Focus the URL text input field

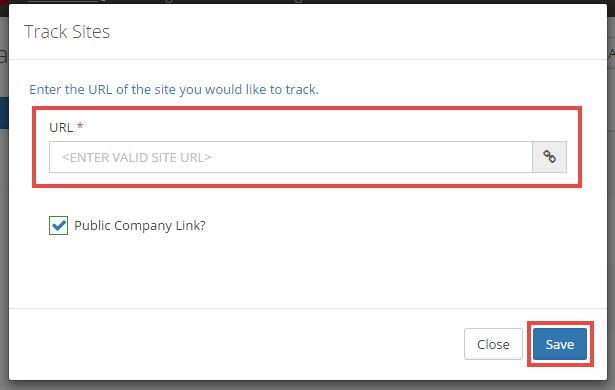point(291,157)
